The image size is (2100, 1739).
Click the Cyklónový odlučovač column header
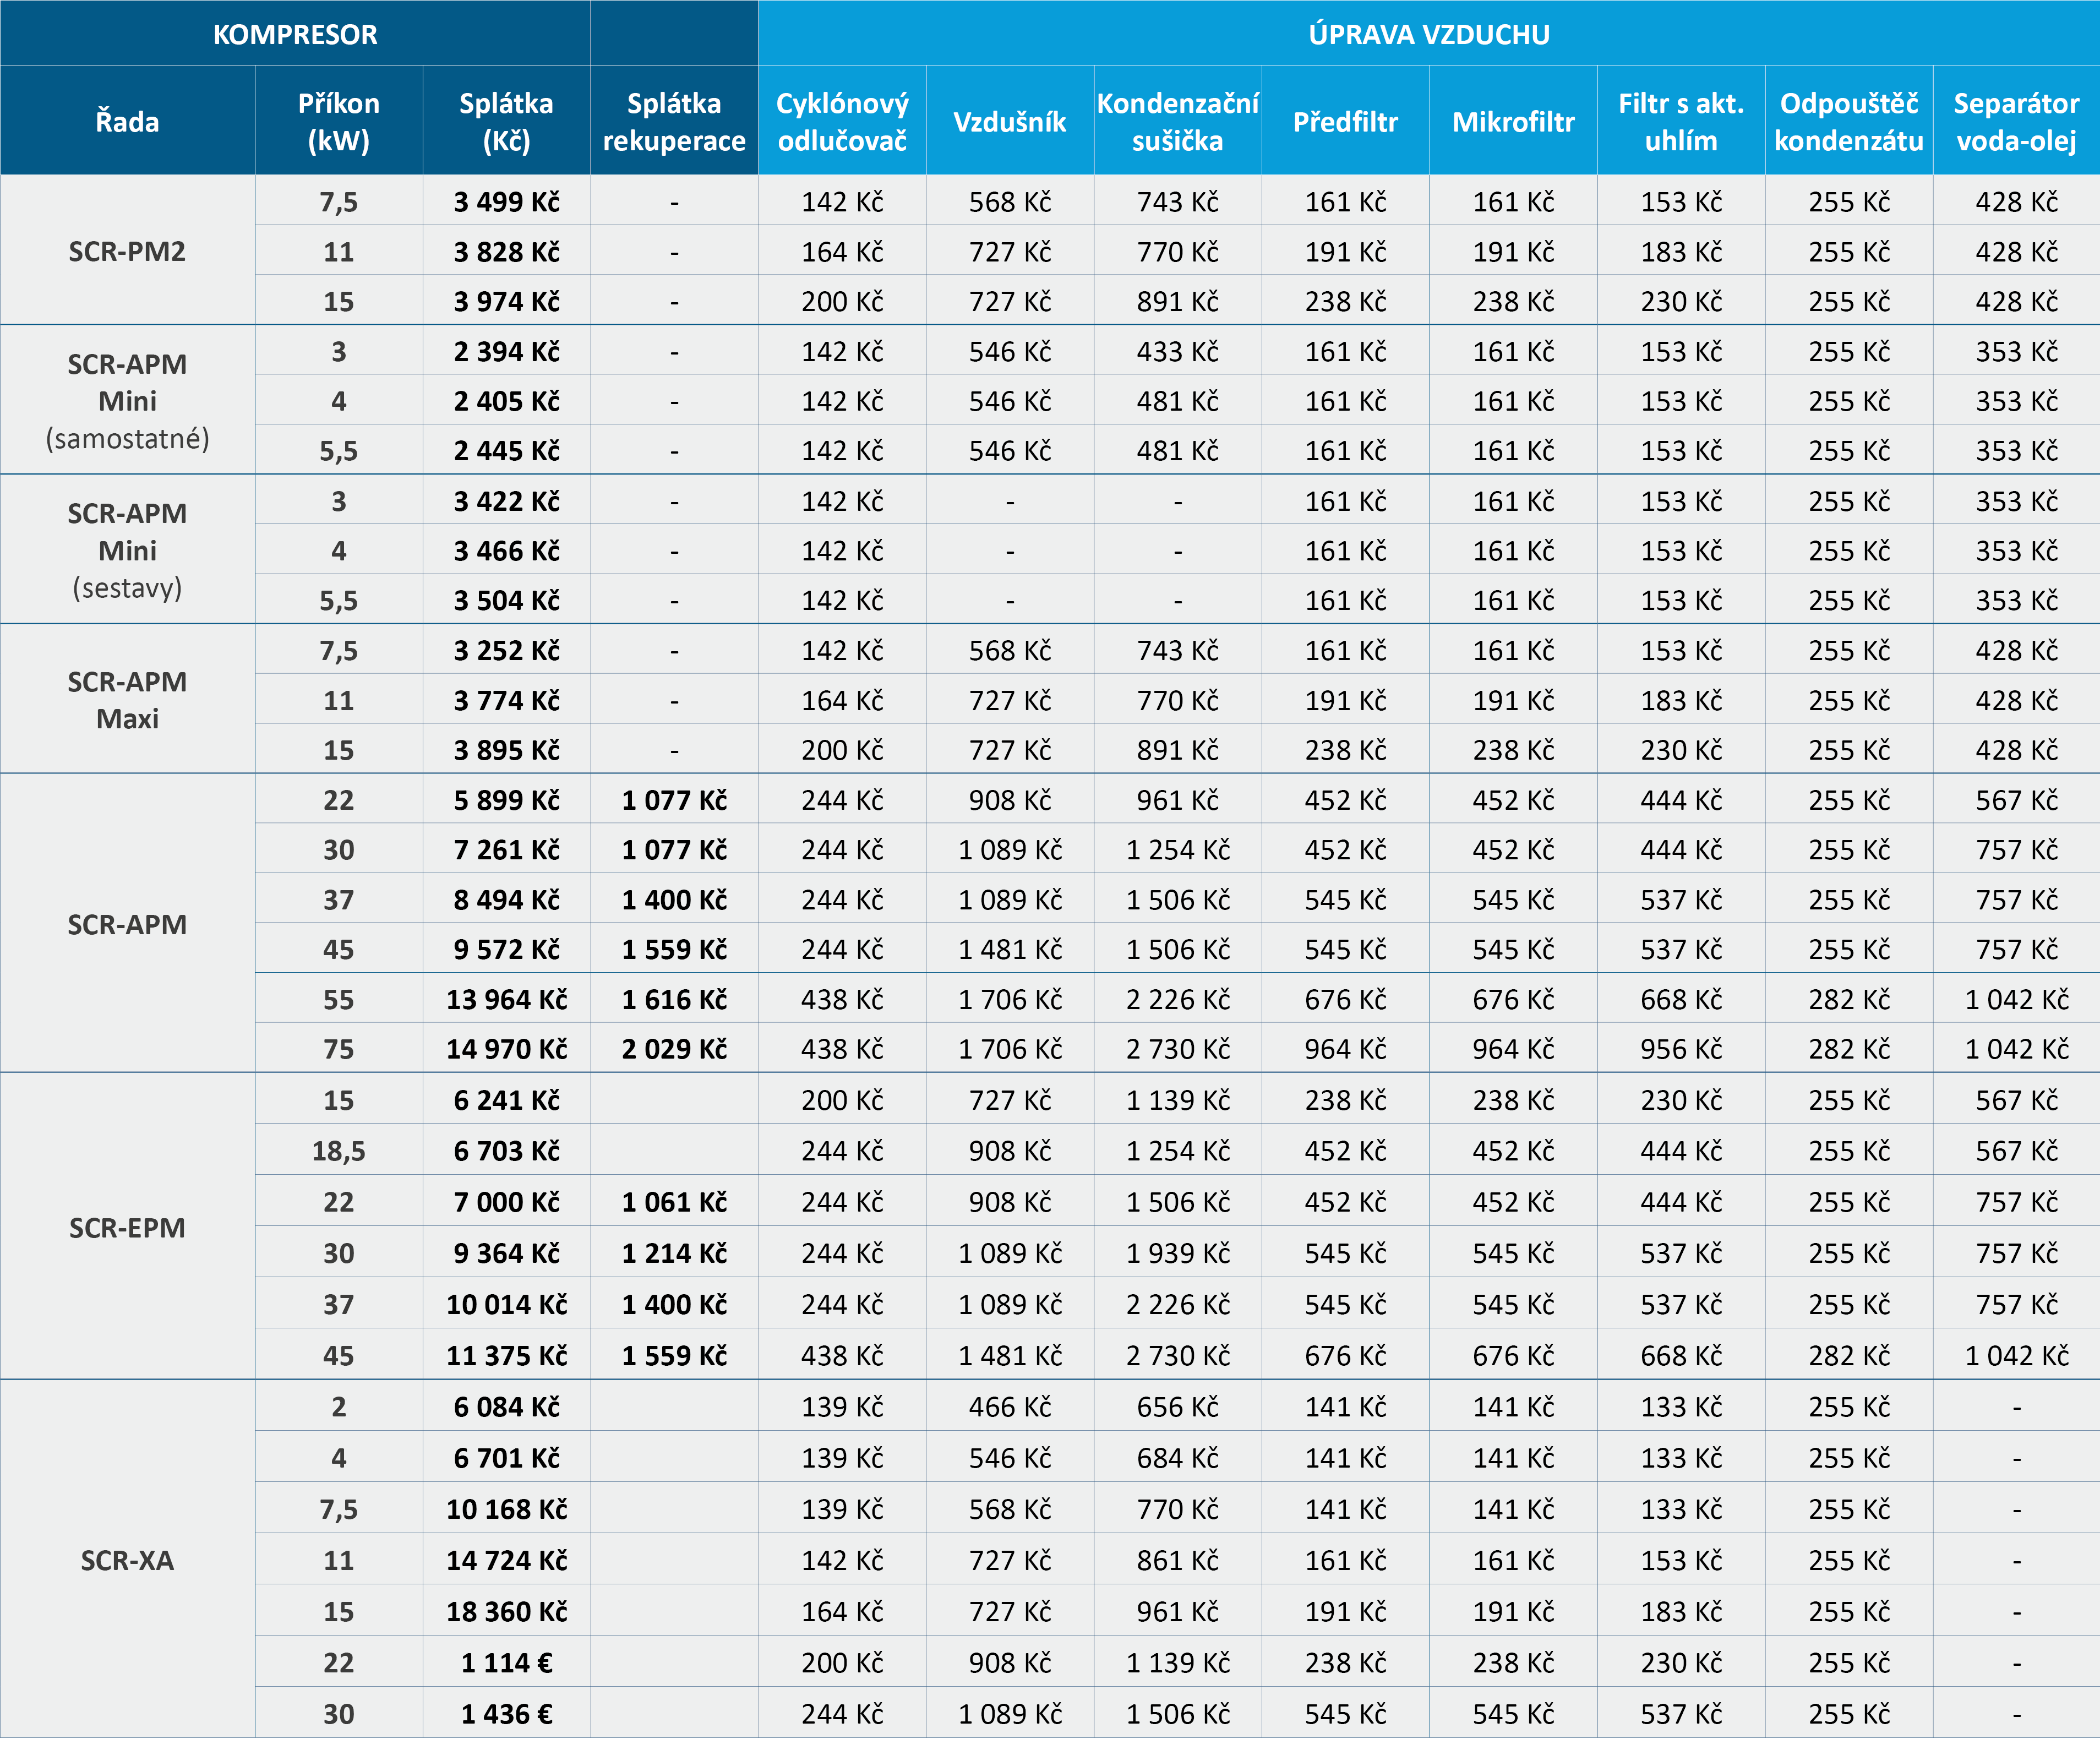coord(842,122)
